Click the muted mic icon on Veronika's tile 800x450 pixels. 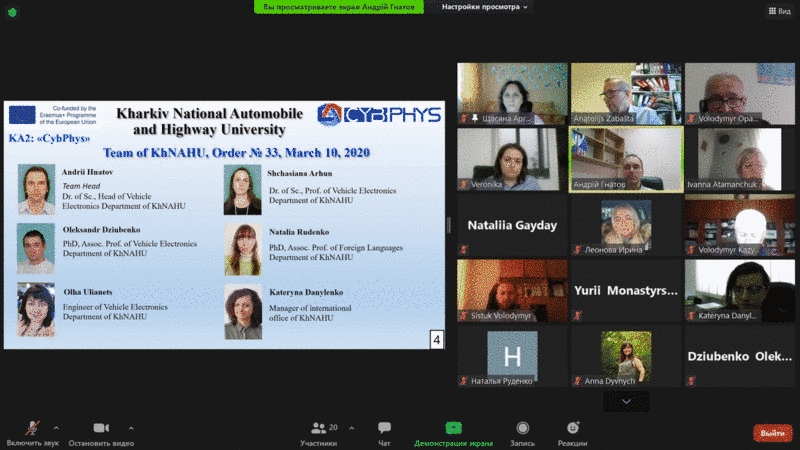(x=464, y=184)
